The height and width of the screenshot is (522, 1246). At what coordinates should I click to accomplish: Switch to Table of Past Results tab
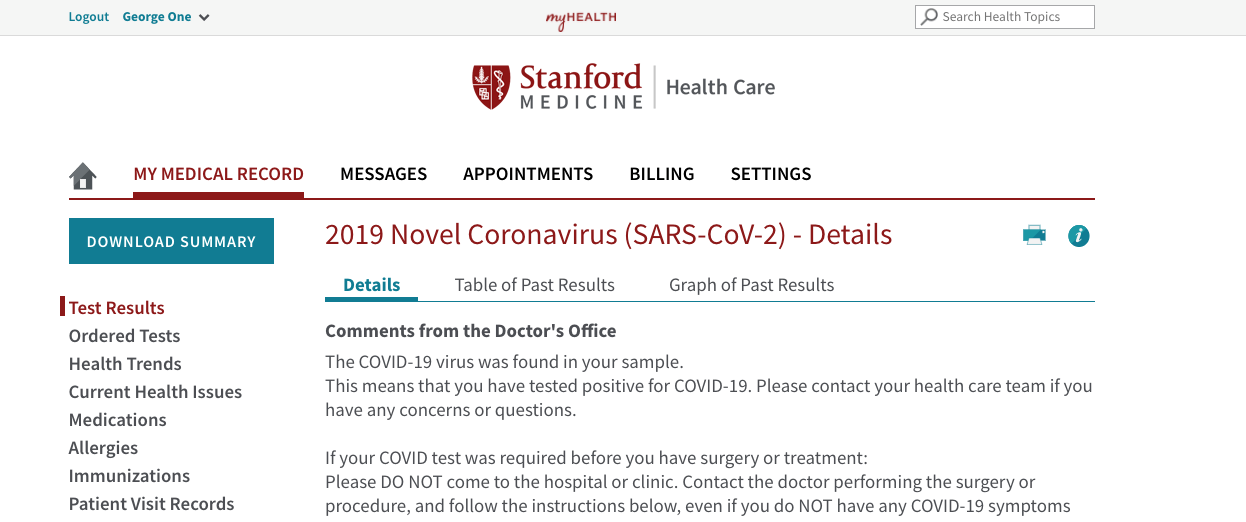click(x=535, y=285)
